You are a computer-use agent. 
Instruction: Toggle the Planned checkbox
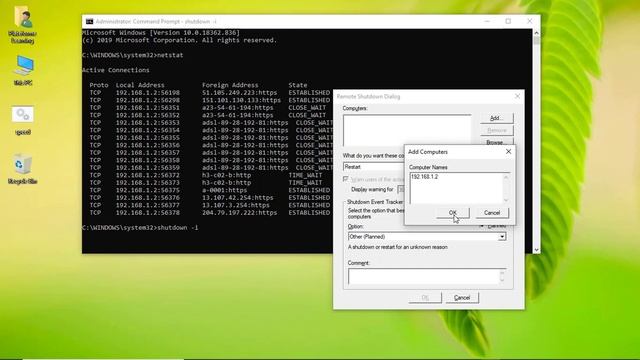[x=482, y=226]
